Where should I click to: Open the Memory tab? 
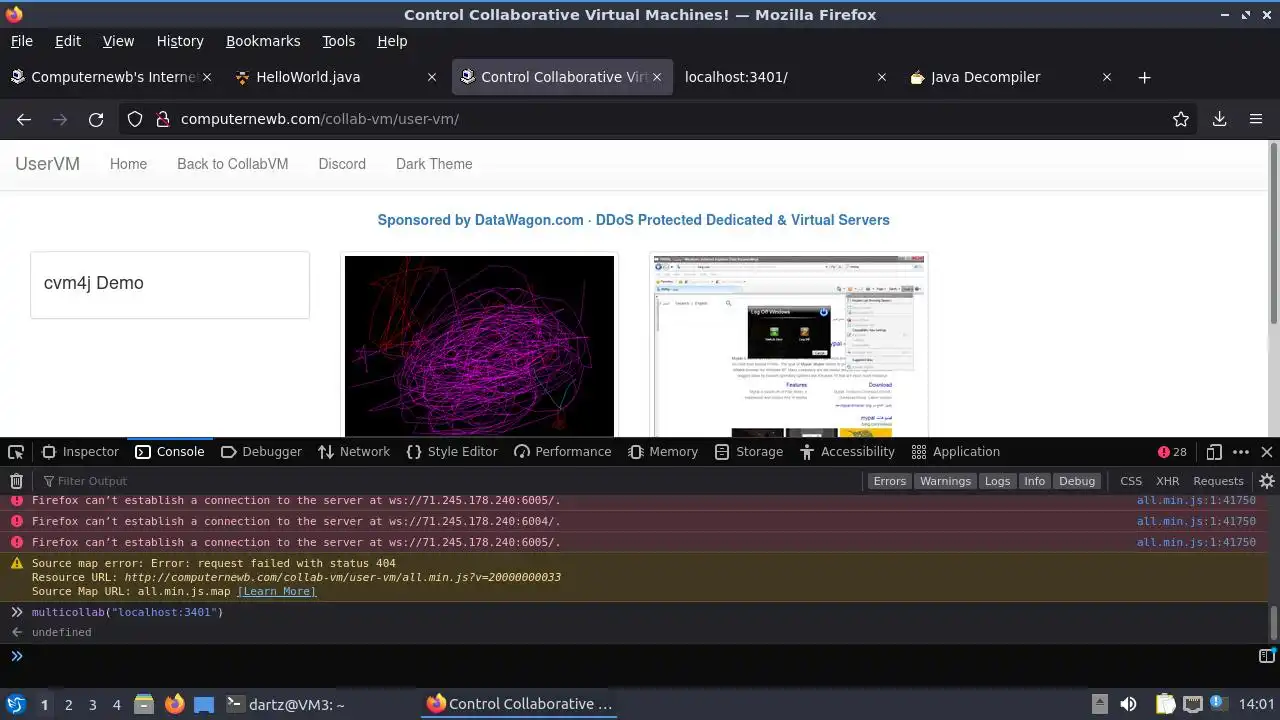coord(663,452)
